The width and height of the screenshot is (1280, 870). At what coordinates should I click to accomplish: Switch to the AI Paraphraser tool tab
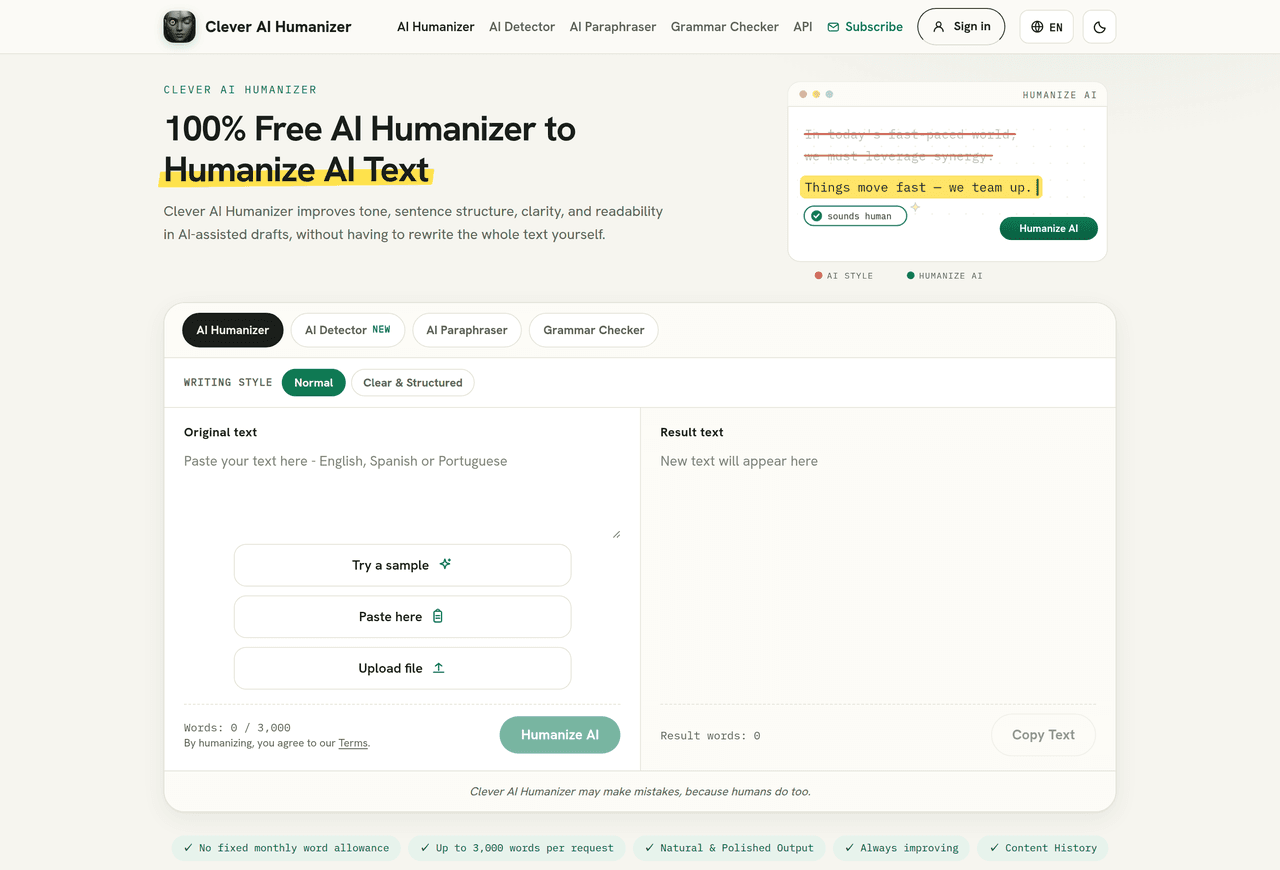pyautogui.click(x=467, y=330)
